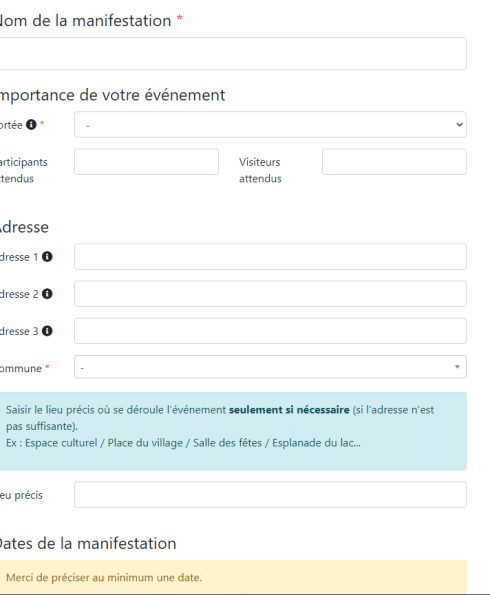Click the 'Merci de préciser' yellow notice
Viewport: 490px width, 595px height.
tap(232, 577)
